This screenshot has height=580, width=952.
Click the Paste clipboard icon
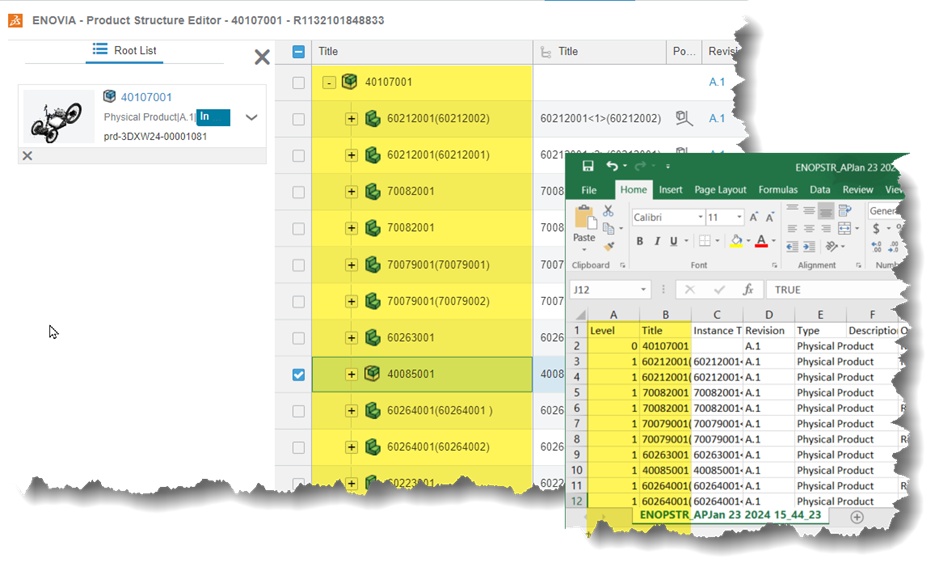584,217
